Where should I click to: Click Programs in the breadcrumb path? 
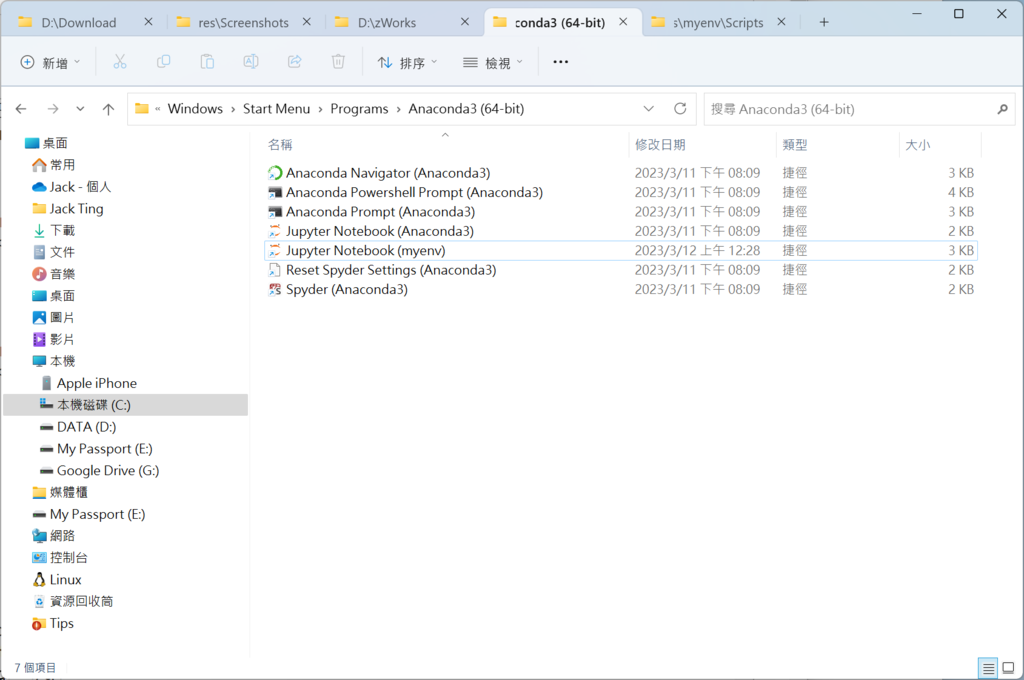click(359, 109)
